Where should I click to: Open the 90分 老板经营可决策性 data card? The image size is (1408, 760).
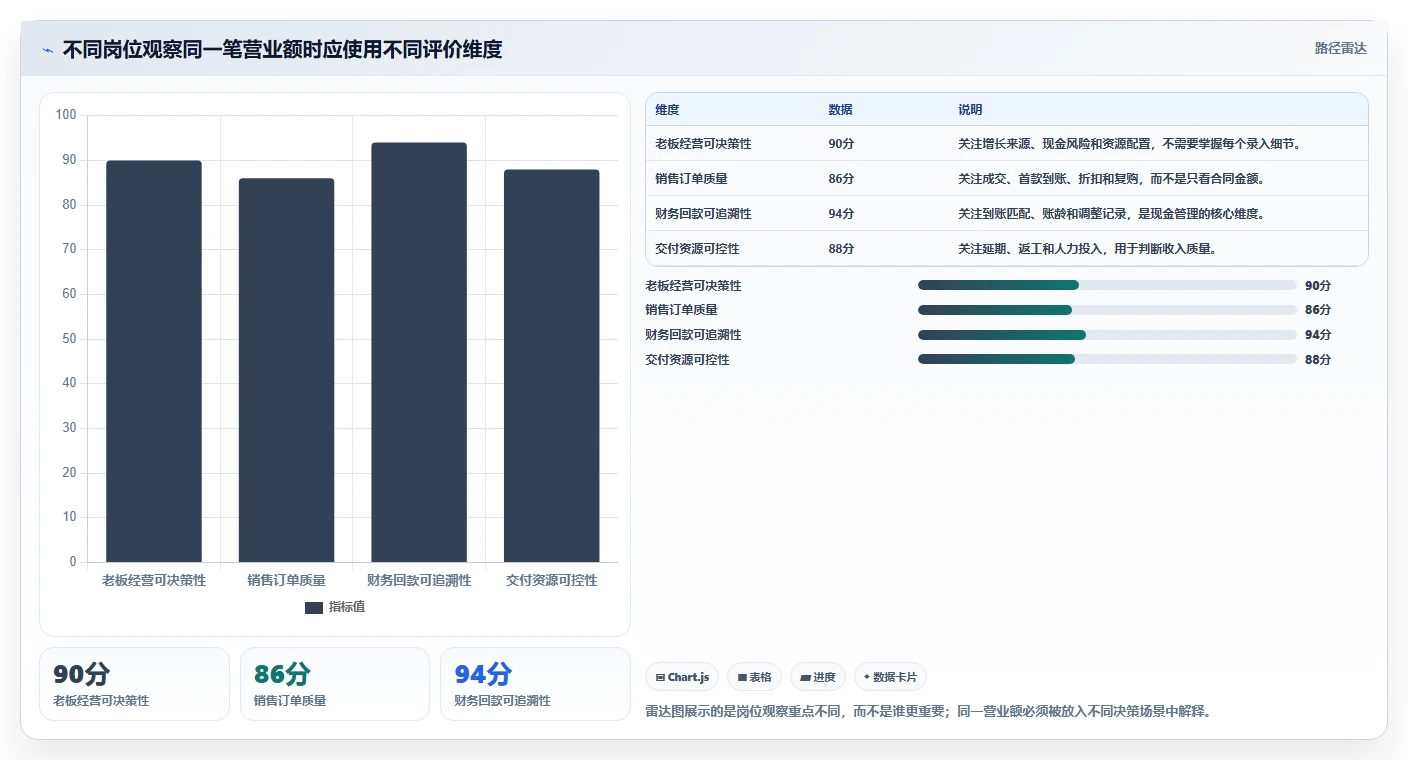pyautogui.click(x=134, y=684)
